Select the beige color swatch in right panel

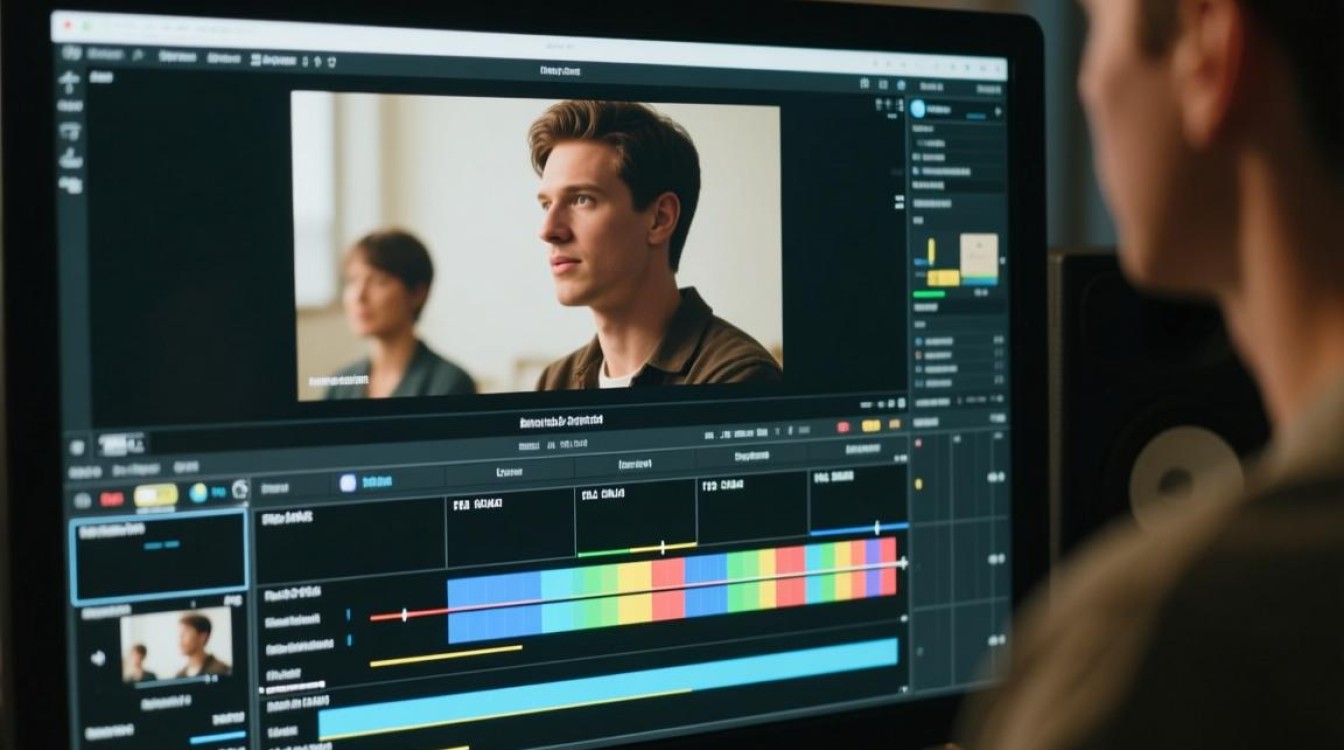(979, 255)
